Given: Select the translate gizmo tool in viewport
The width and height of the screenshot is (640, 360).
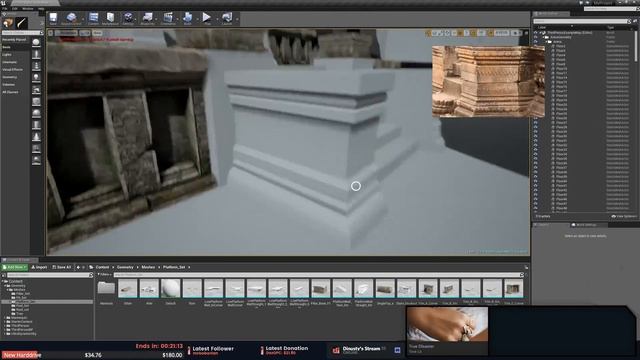Looking at the screenshot, I should point(429,33).
